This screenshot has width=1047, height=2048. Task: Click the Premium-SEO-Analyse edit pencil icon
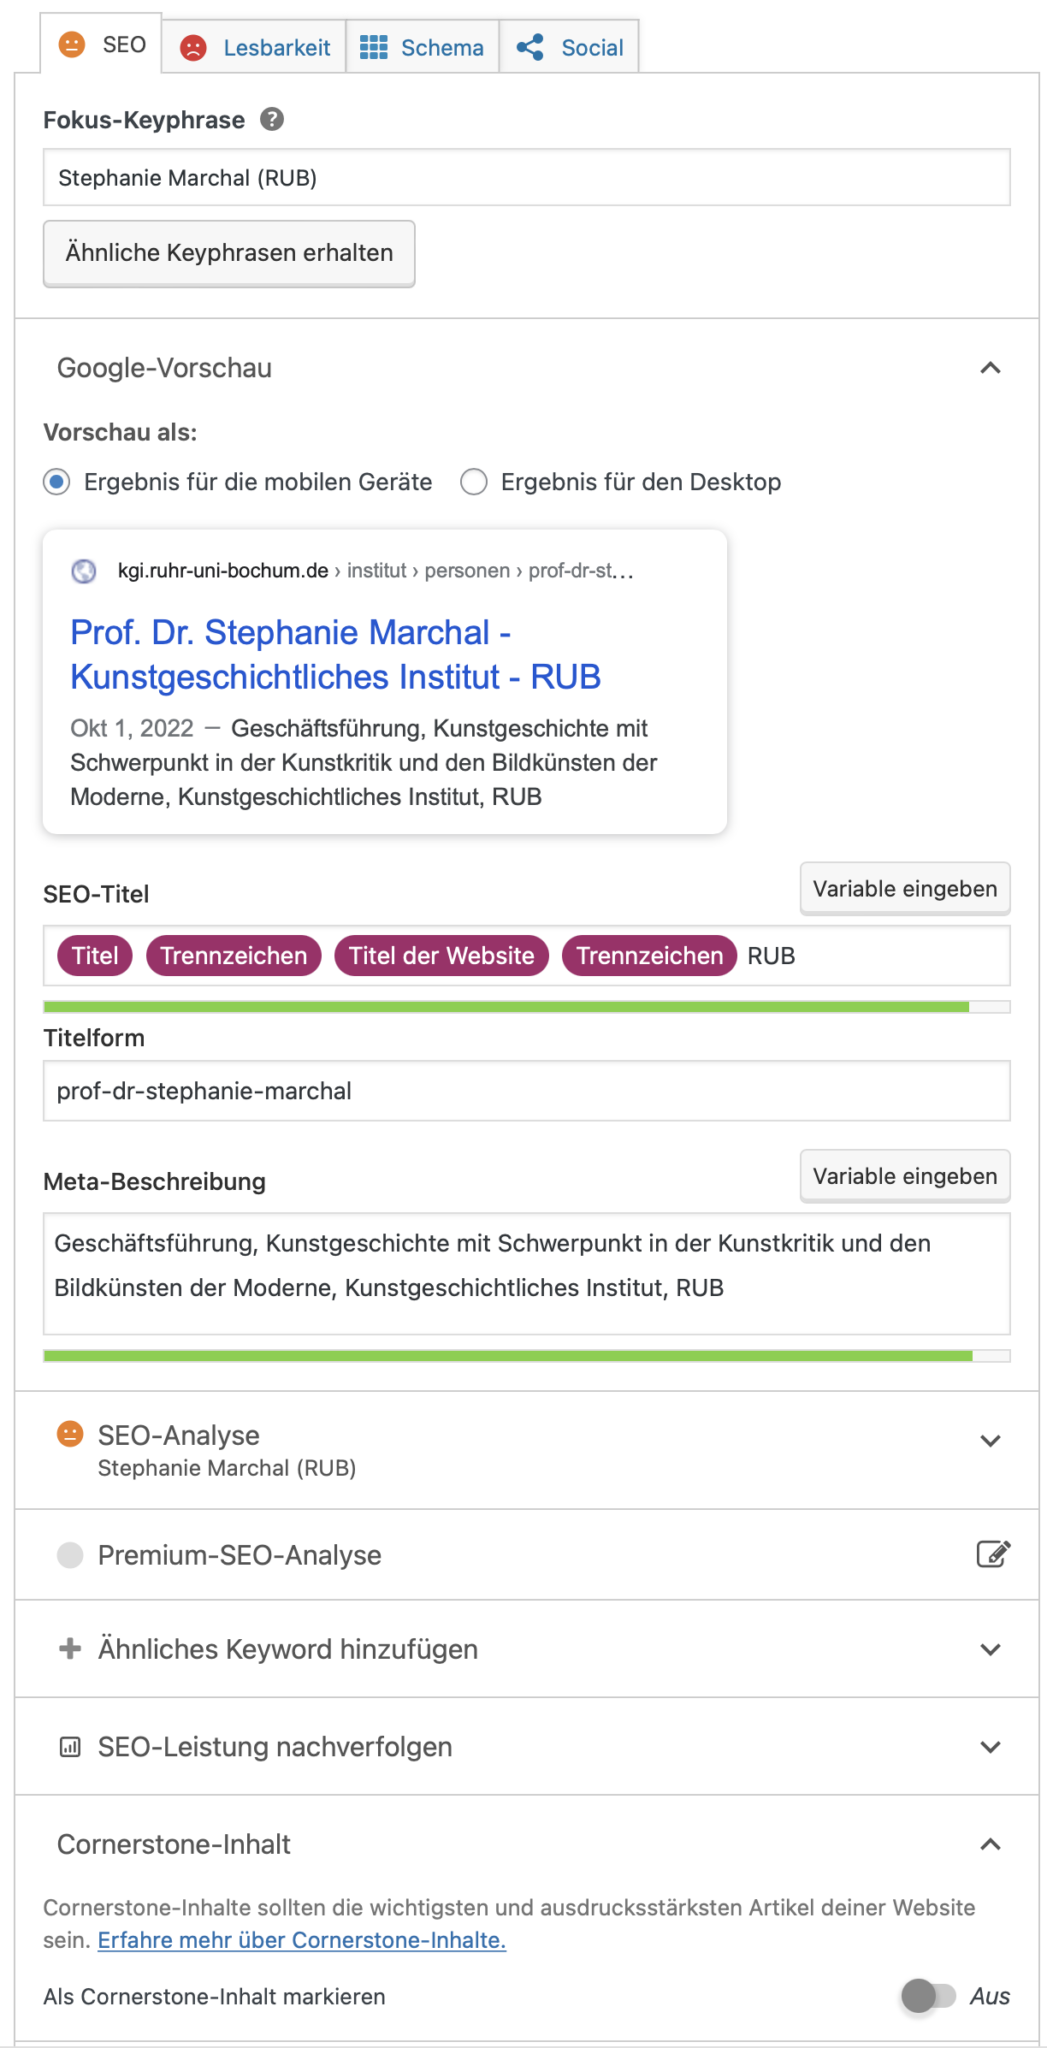(993, 1554)
